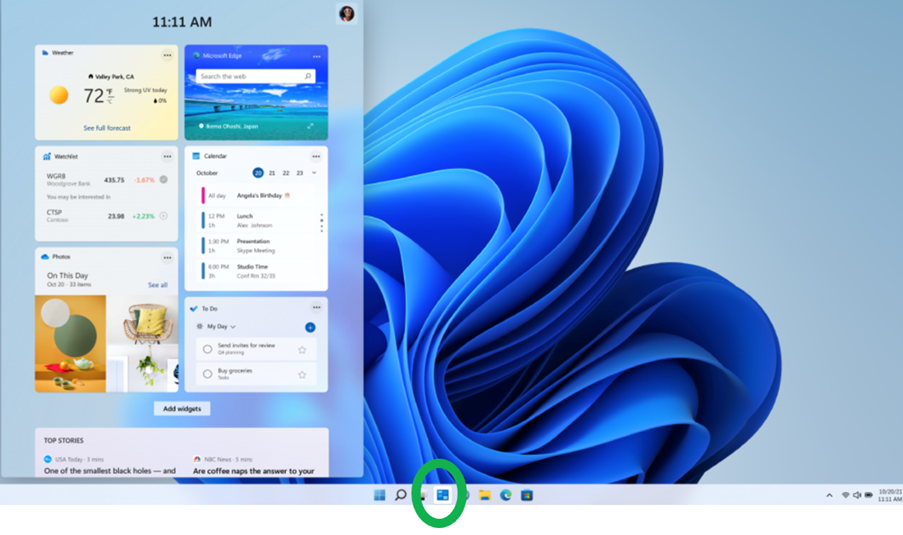Screen dimensions: 903x535
Task: Launch File Explorer from the taskbar
Action: tap(485, 495)
